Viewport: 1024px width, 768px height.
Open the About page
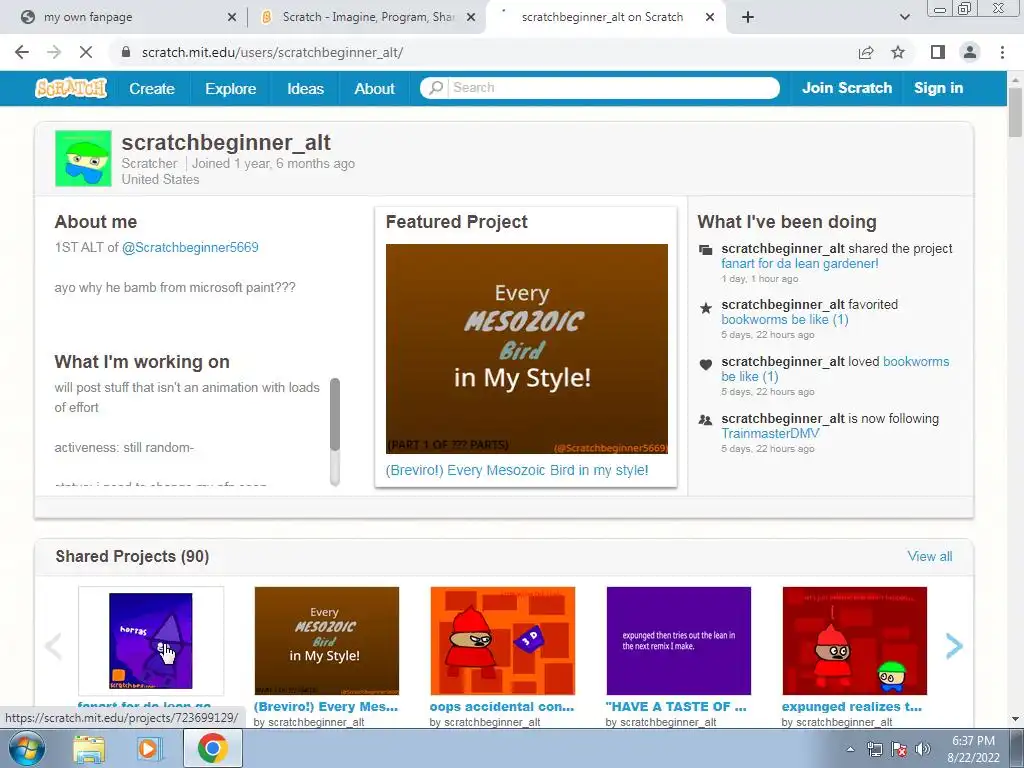click(x=374, y=89)
